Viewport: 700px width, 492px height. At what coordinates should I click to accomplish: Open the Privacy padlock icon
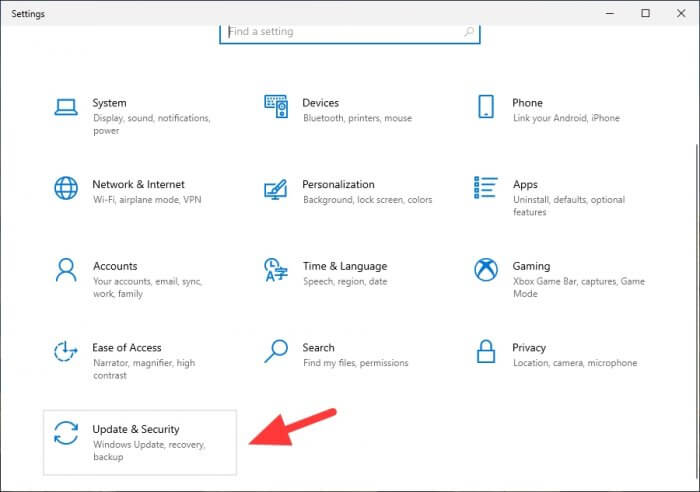(486, 351)
